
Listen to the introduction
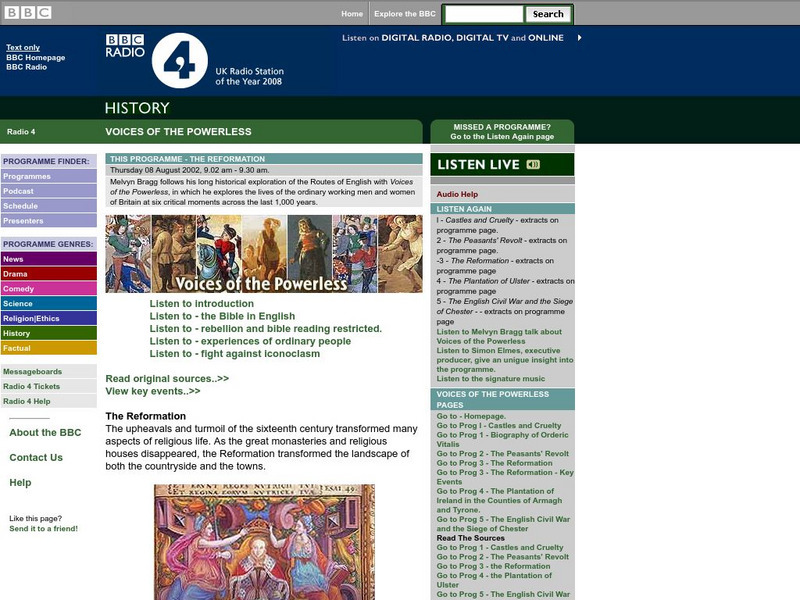pos(203,302)
